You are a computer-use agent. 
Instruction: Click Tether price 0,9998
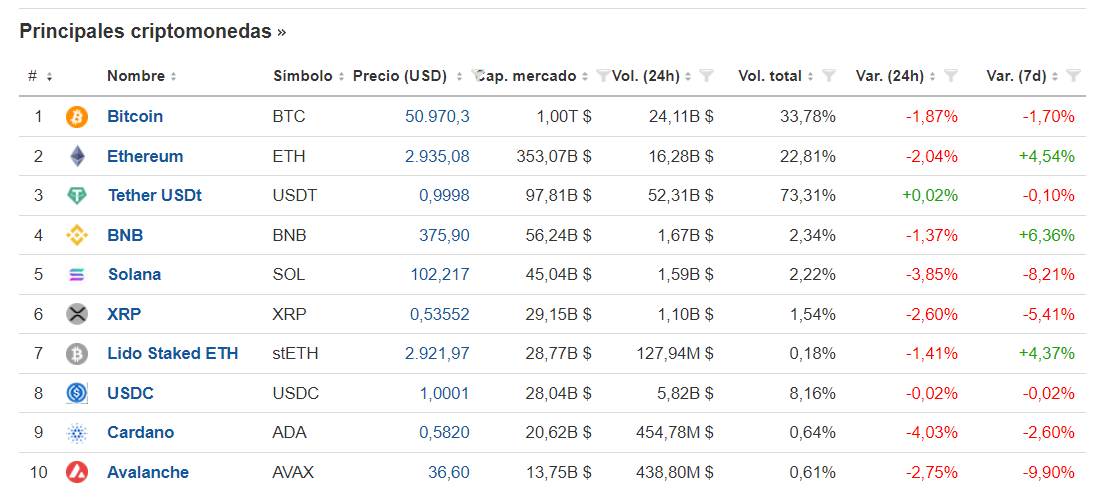[x=444, y=195]
